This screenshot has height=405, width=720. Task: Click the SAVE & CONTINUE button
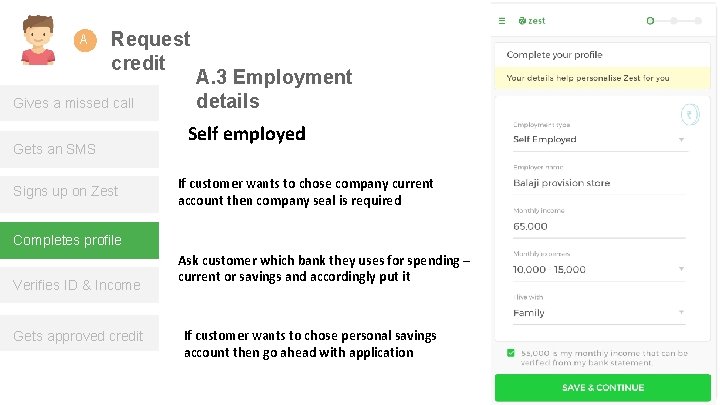602,388
